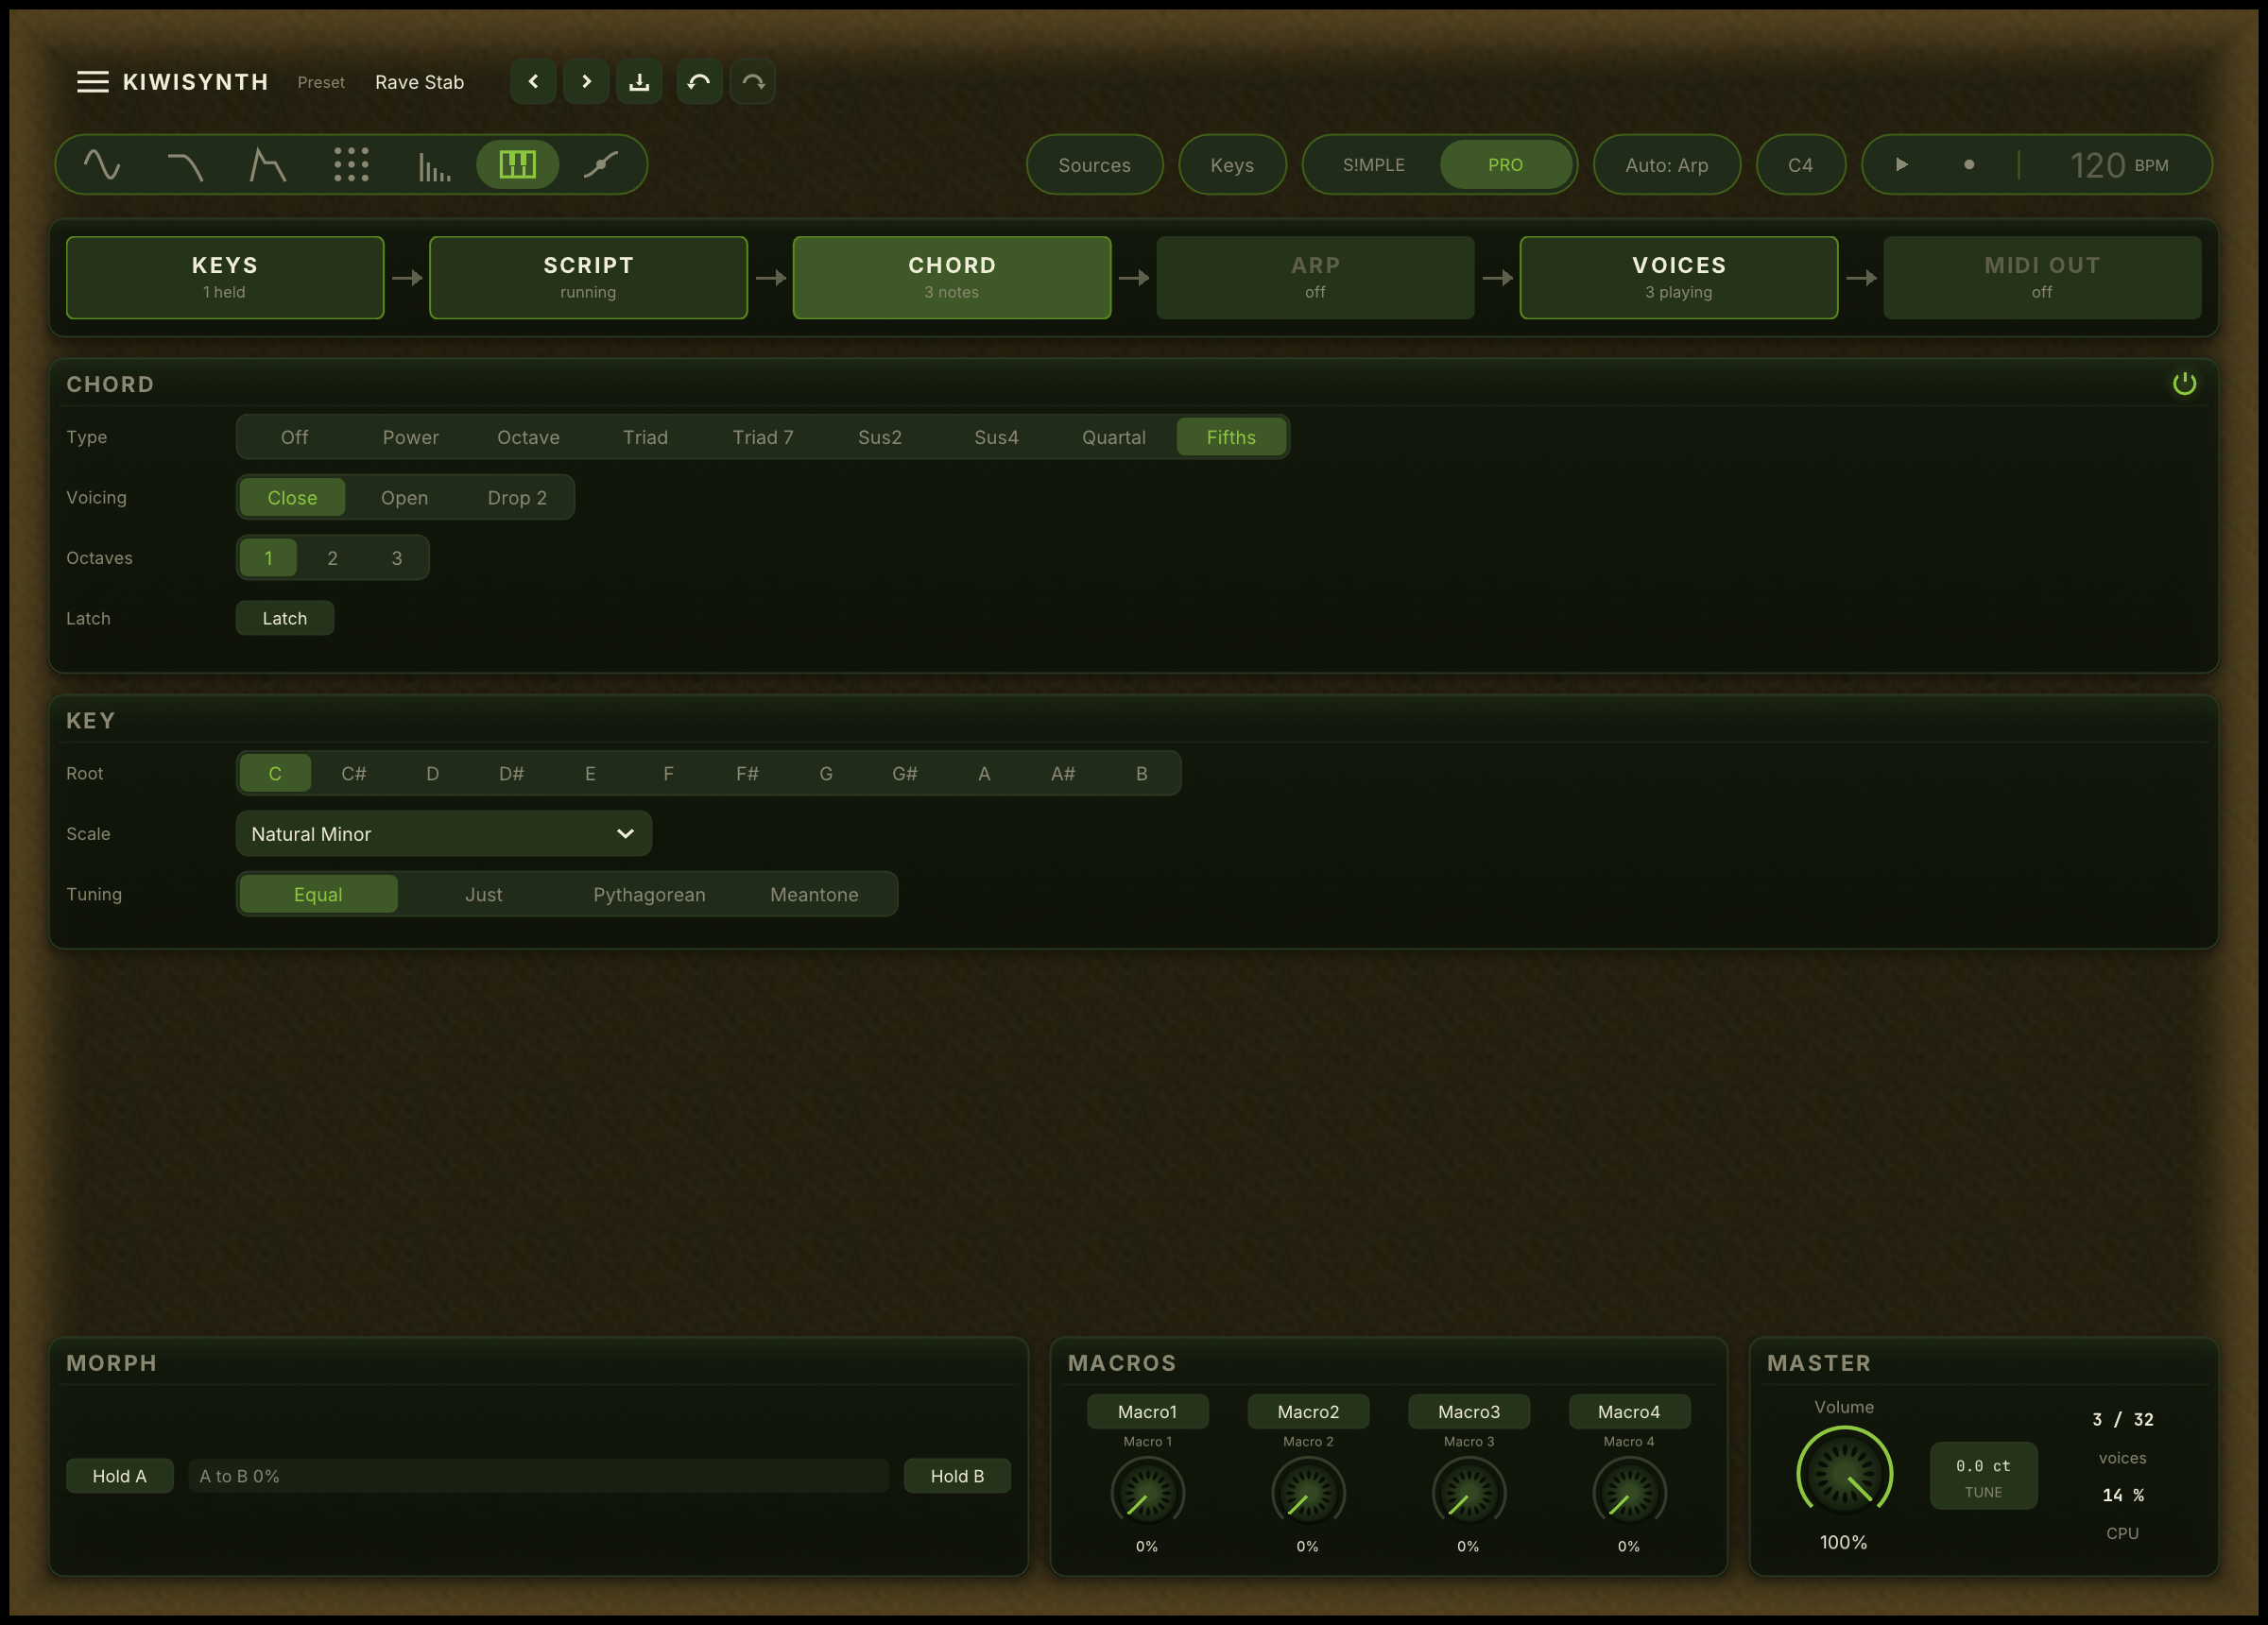Viewport: 2268px width, 1625px height.
Task: Undo the last change
Action: [700, 82]
